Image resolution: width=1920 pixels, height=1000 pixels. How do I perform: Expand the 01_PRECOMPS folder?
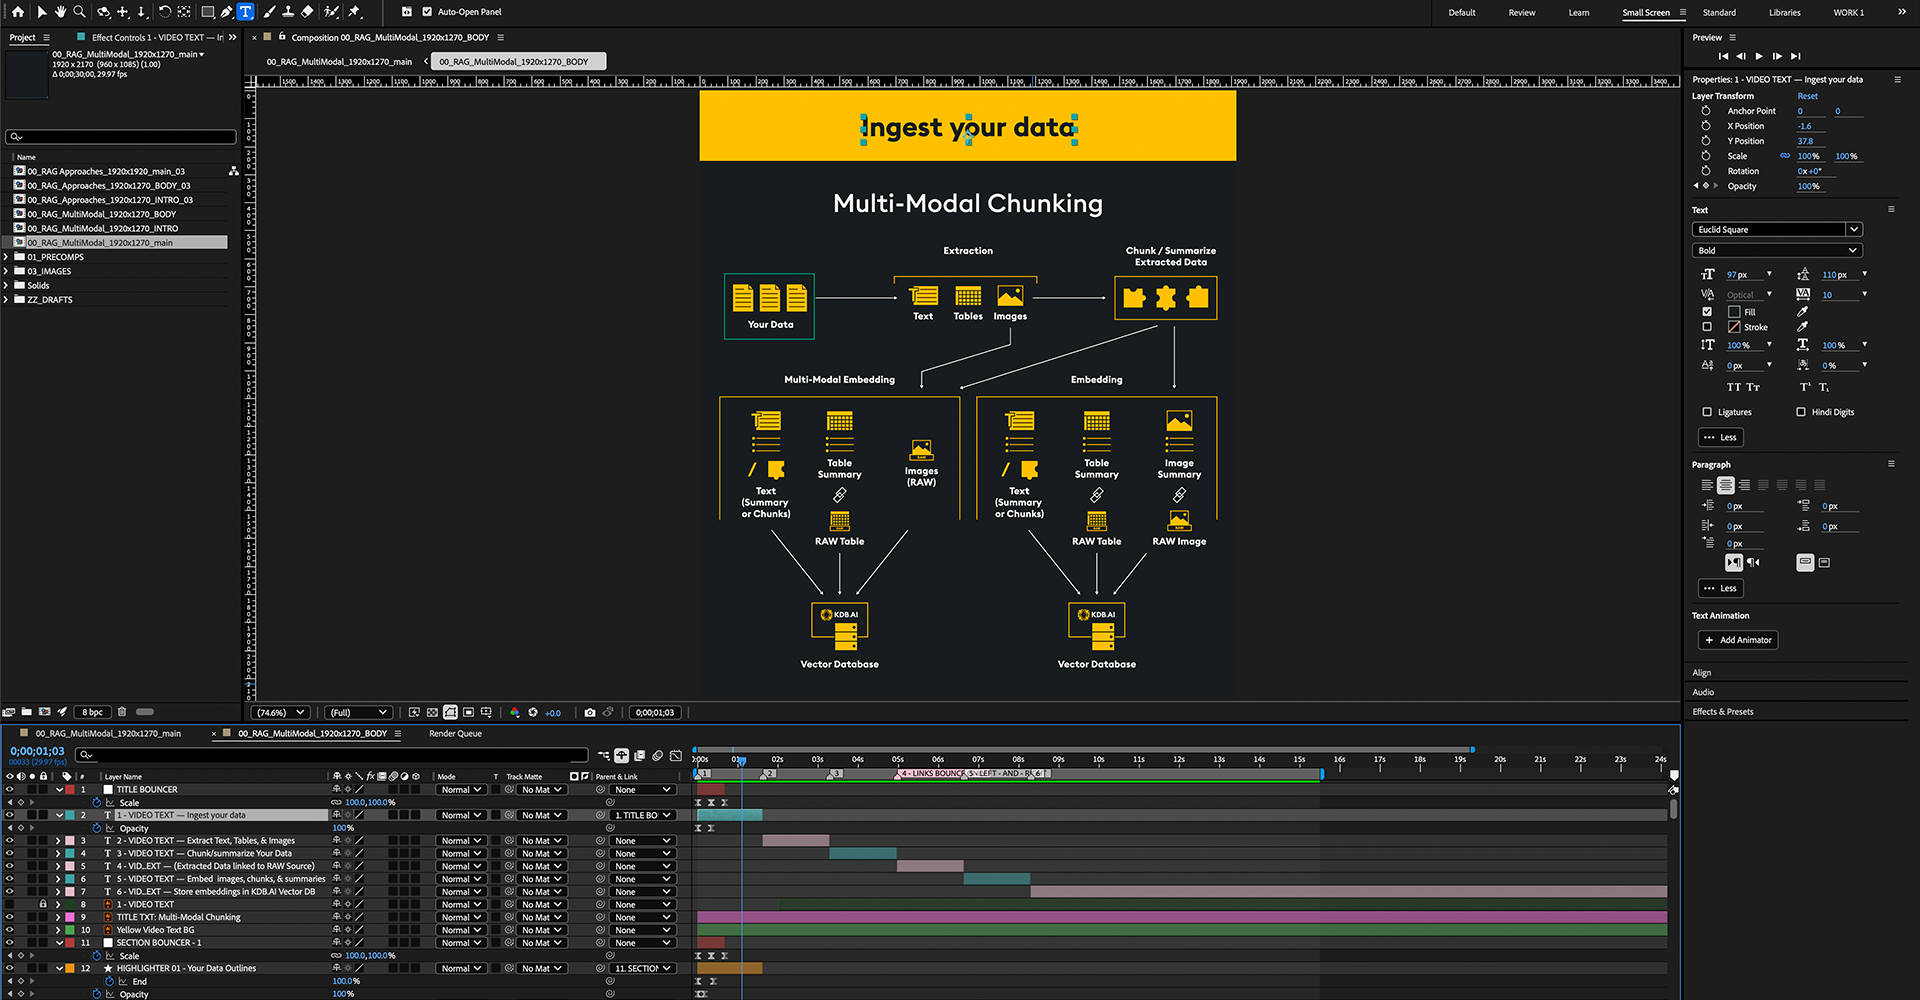tap(6, 257)
